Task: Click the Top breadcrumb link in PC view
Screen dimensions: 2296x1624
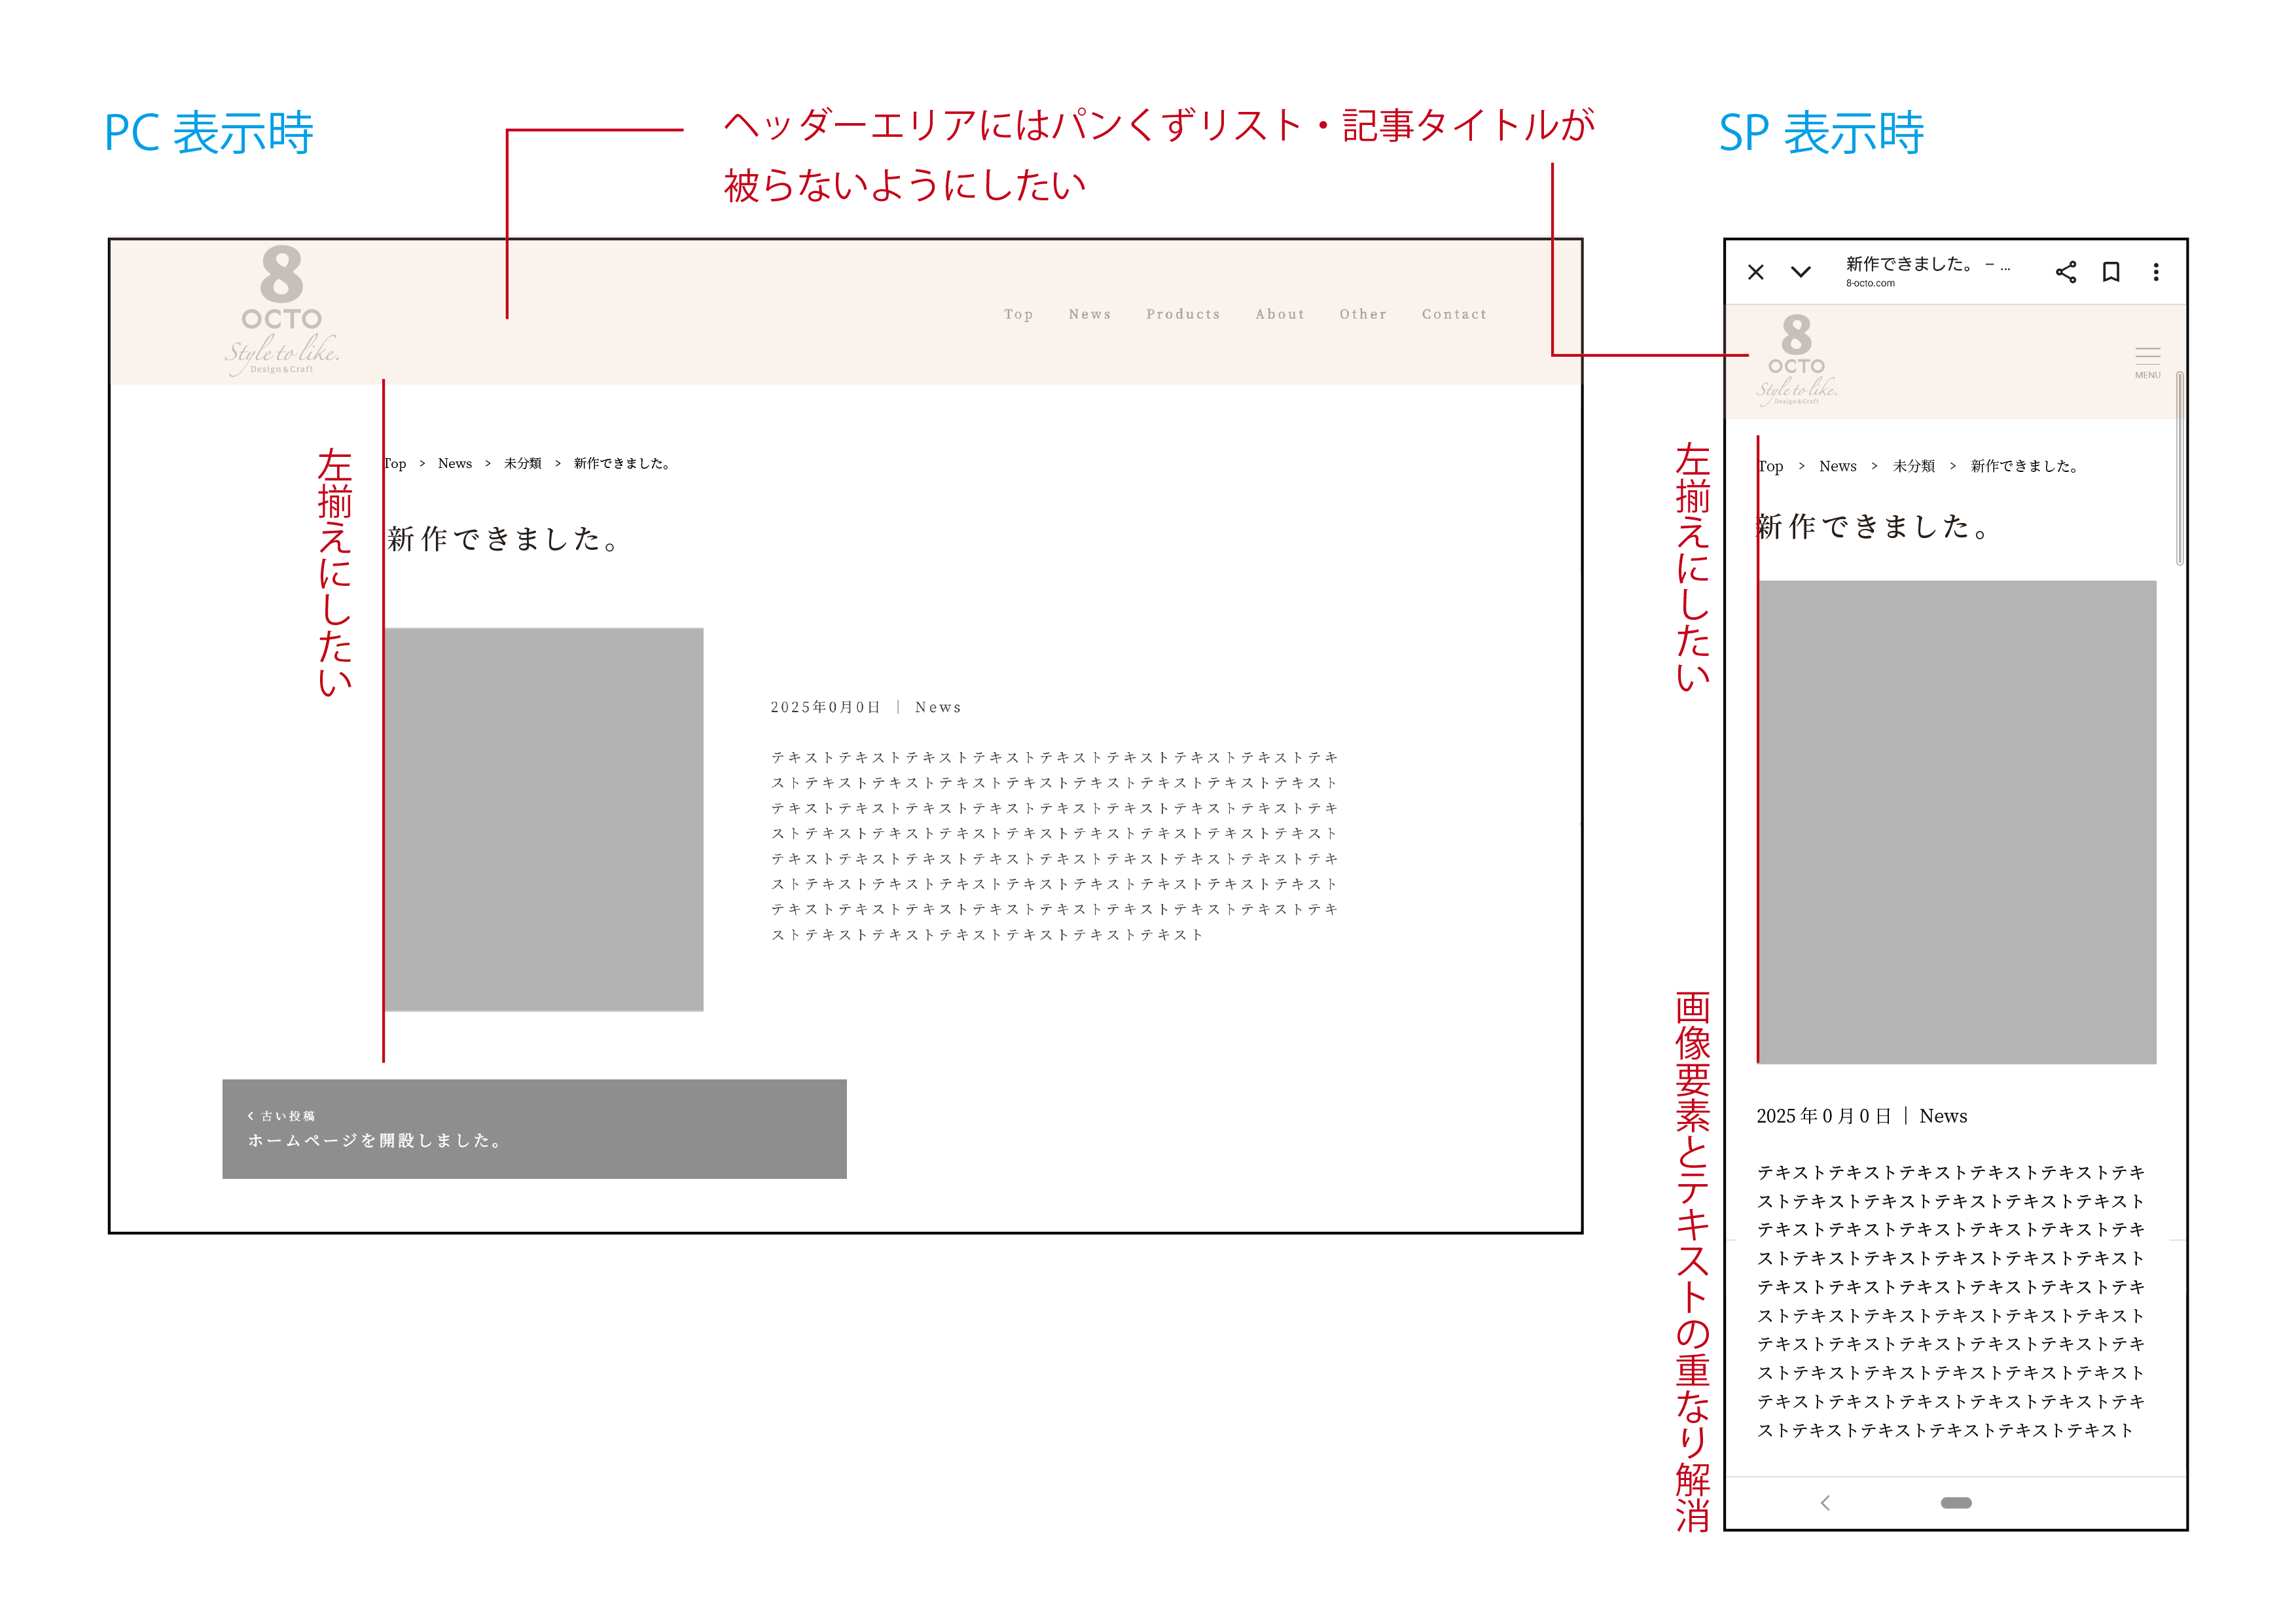Action: 396,463
